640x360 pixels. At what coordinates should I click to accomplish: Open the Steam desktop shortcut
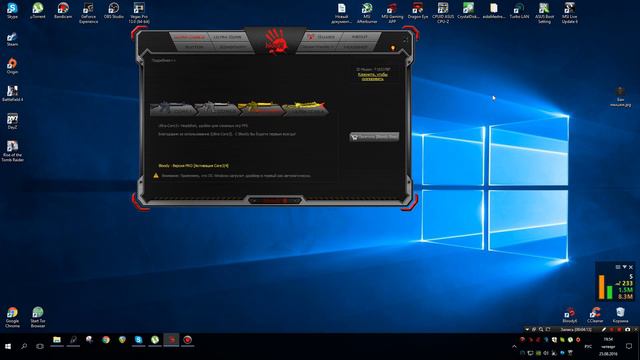coord(12,40)
